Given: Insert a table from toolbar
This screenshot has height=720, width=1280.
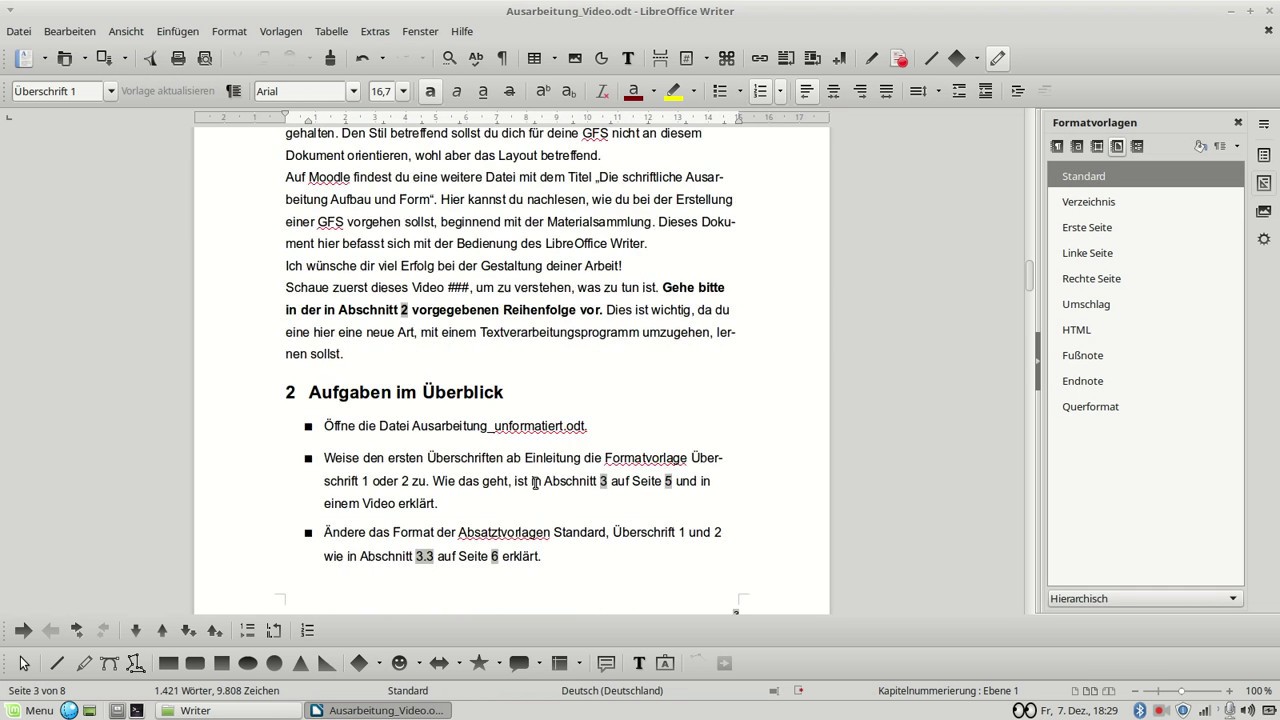Looking at the screenshot, I should click(534, 59).
